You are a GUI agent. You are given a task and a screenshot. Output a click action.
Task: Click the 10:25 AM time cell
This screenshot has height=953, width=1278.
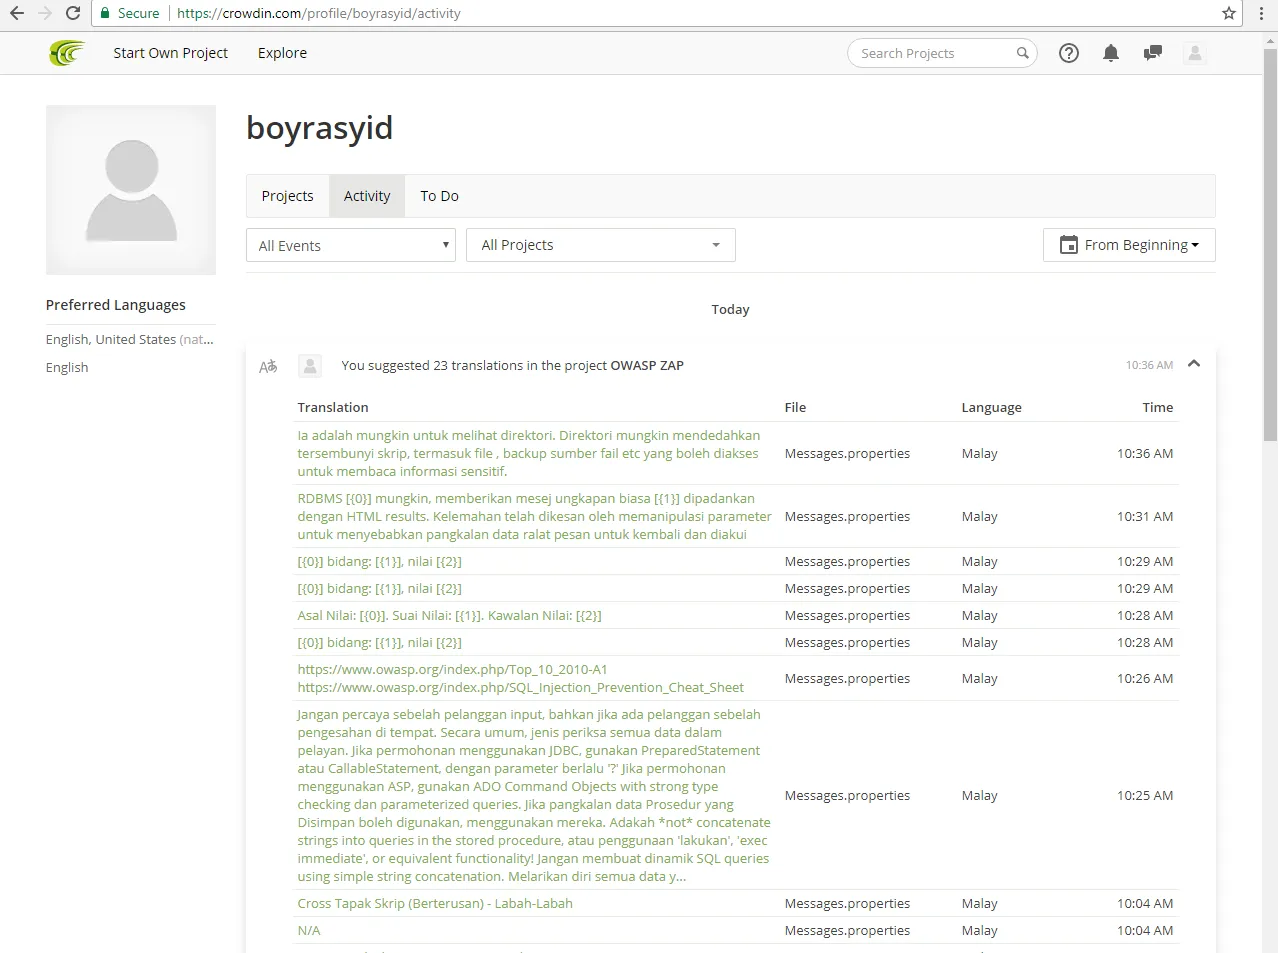tap(1145, 795)
